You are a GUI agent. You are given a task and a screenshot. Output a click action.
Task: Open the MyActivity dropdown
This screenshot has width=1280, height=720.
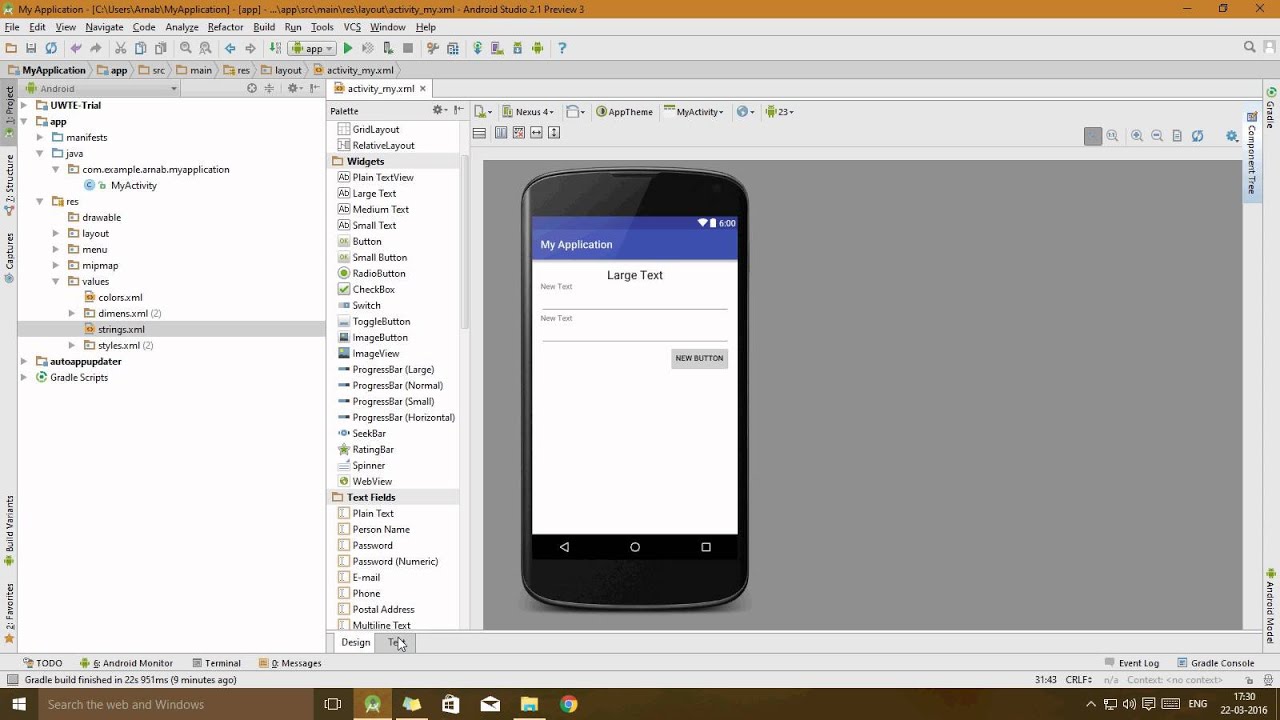tap(694, 111)
